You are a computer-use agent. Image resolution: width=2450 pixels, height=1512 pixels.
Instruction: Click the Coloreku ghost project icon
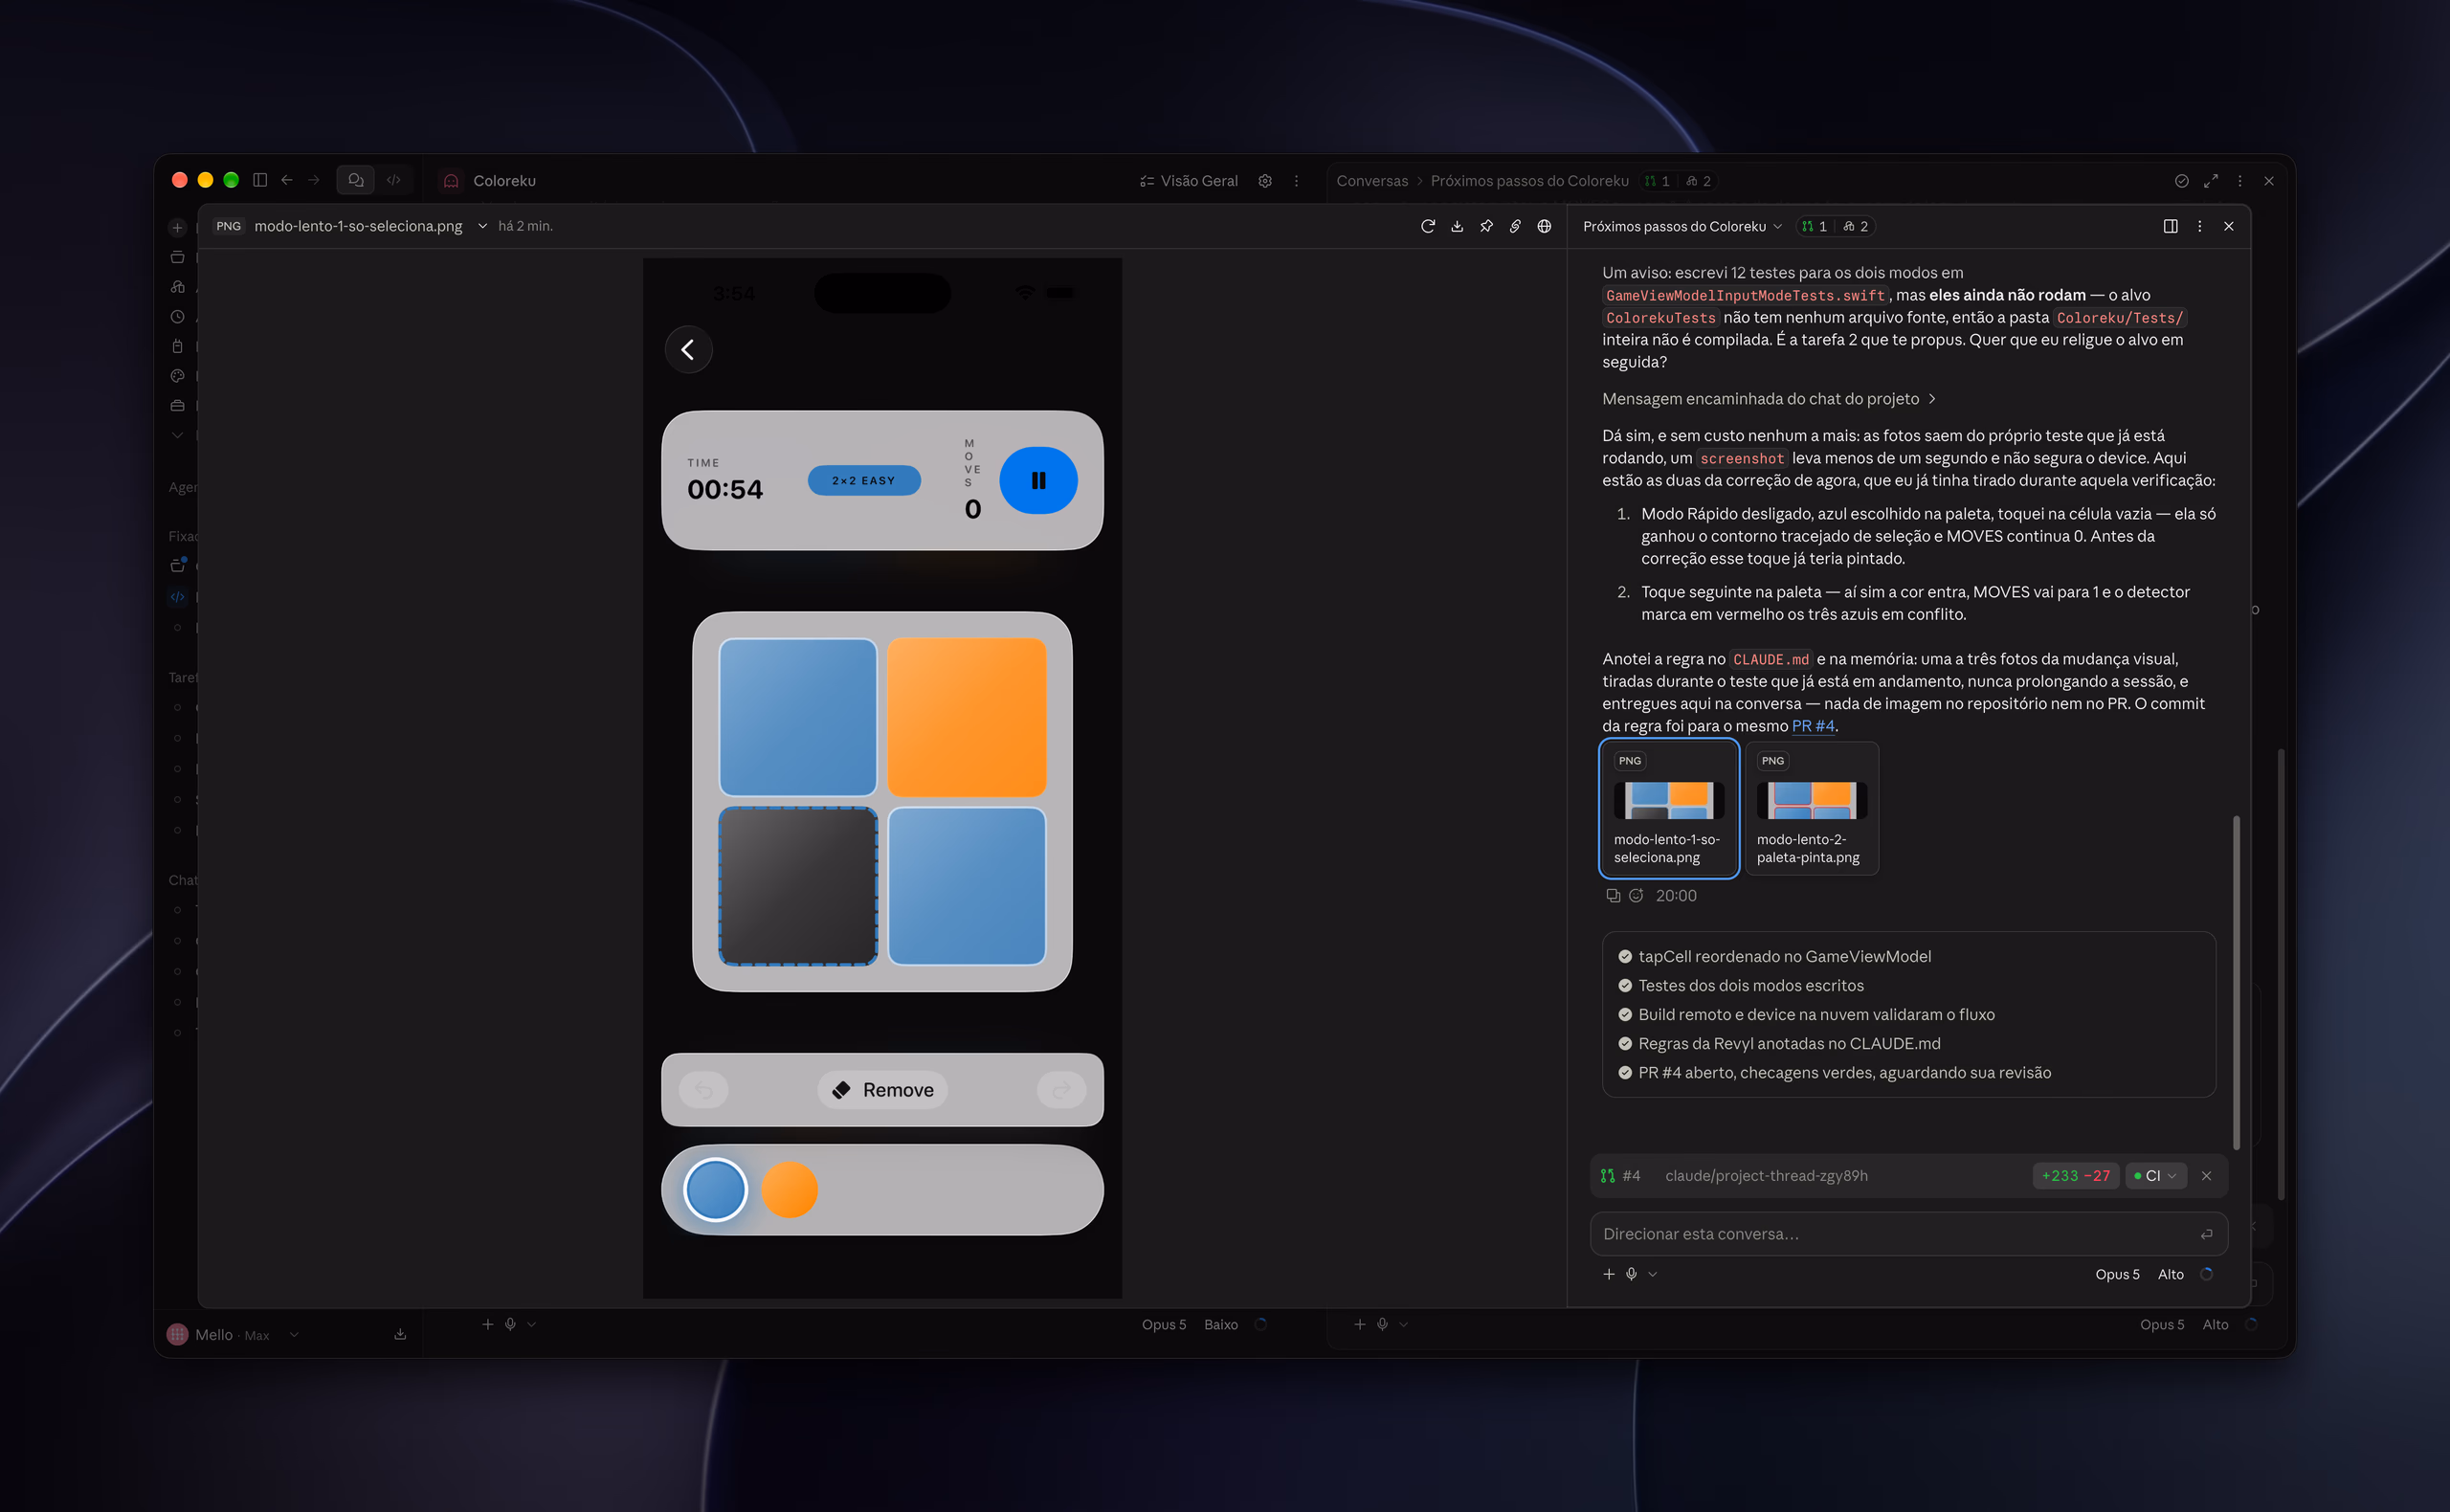click(451, 181)
